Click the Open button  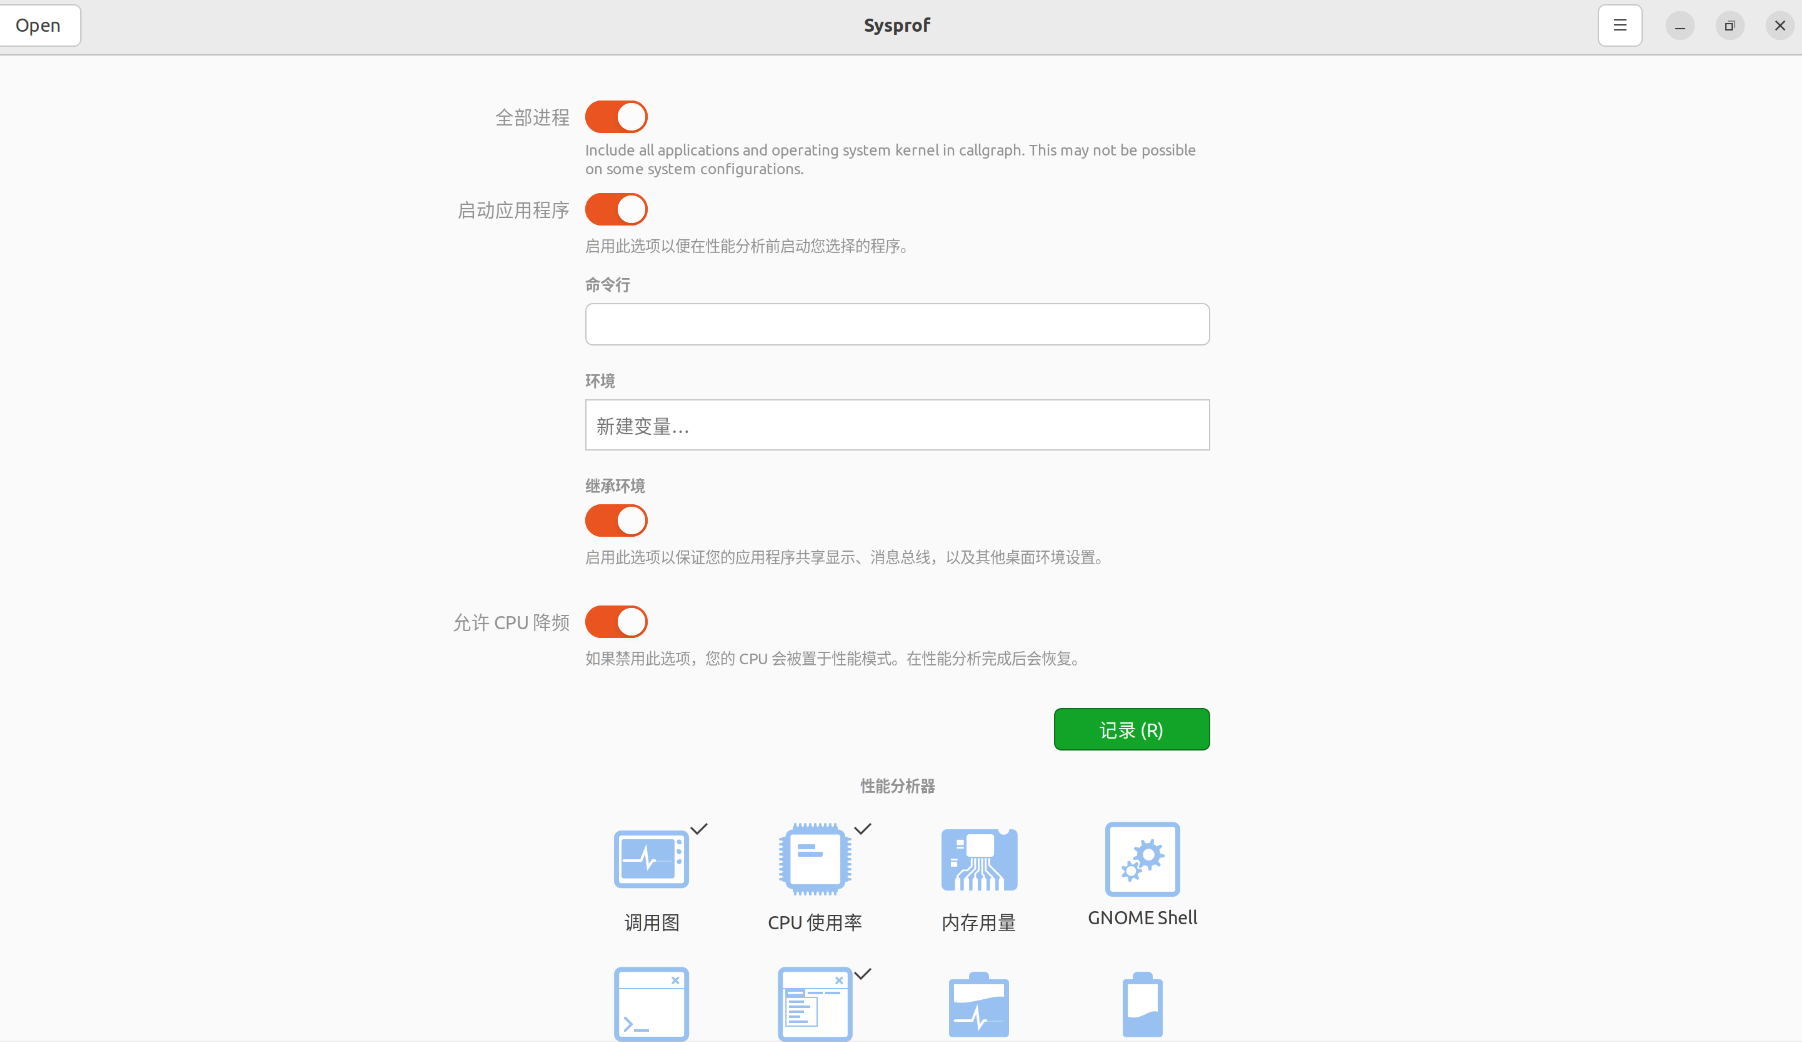(38, 26)
